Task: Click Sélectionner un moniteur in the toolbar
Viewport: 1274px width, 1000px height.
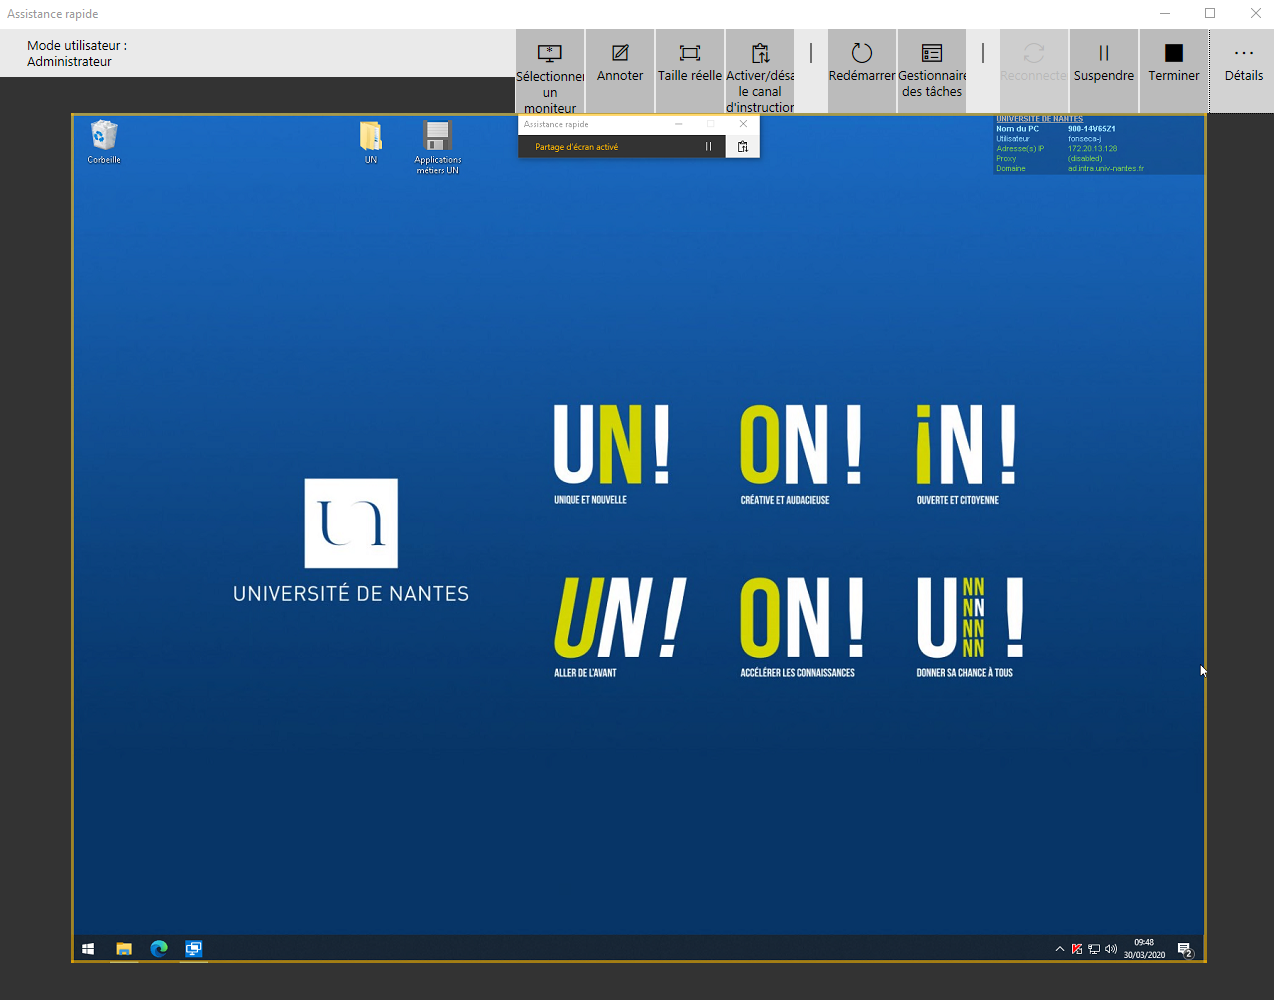Action: tap(550, 71)
